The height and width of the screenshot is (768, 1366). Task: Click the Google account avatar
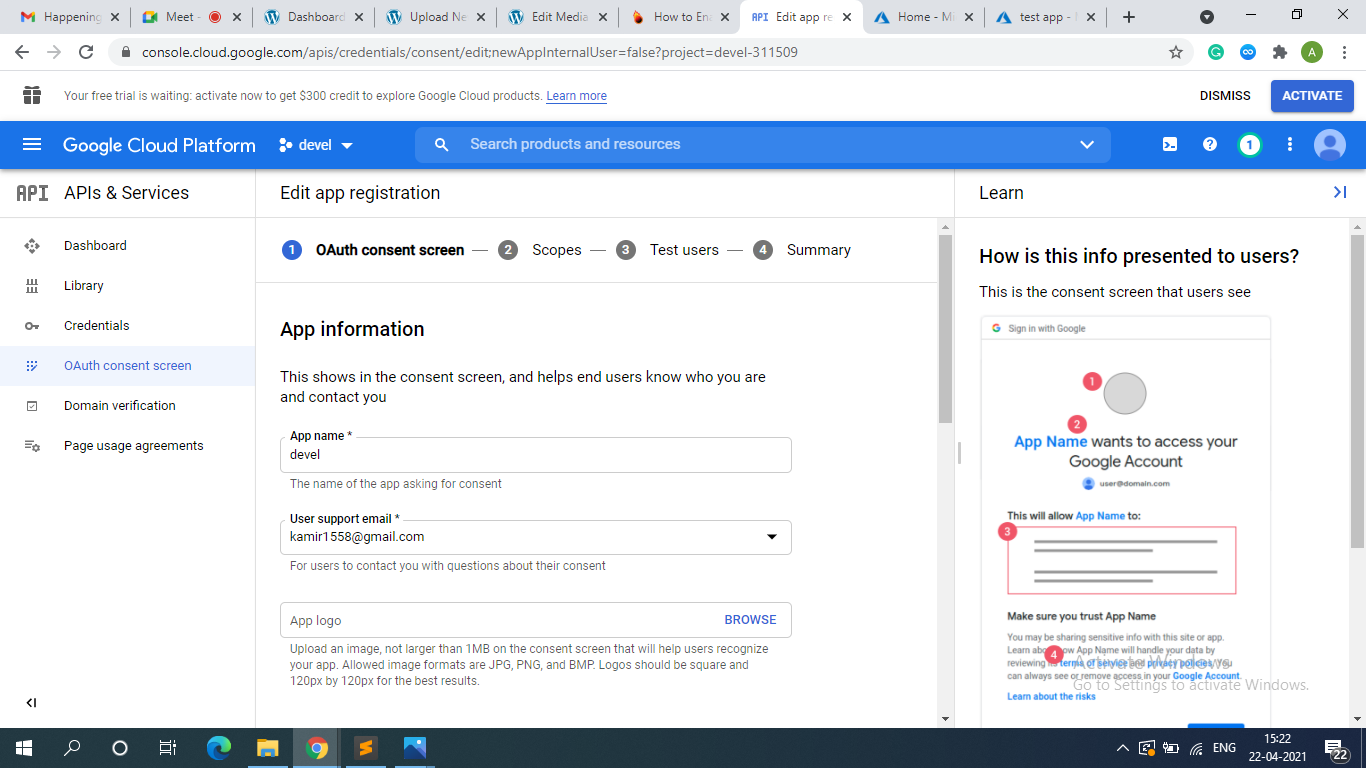pyautogui.click(x=1330, y=145)
